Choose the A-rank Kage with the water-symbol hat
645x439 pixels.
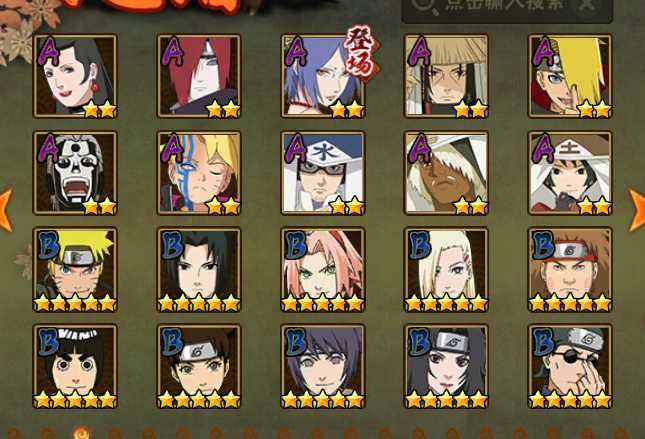point(323,173)
